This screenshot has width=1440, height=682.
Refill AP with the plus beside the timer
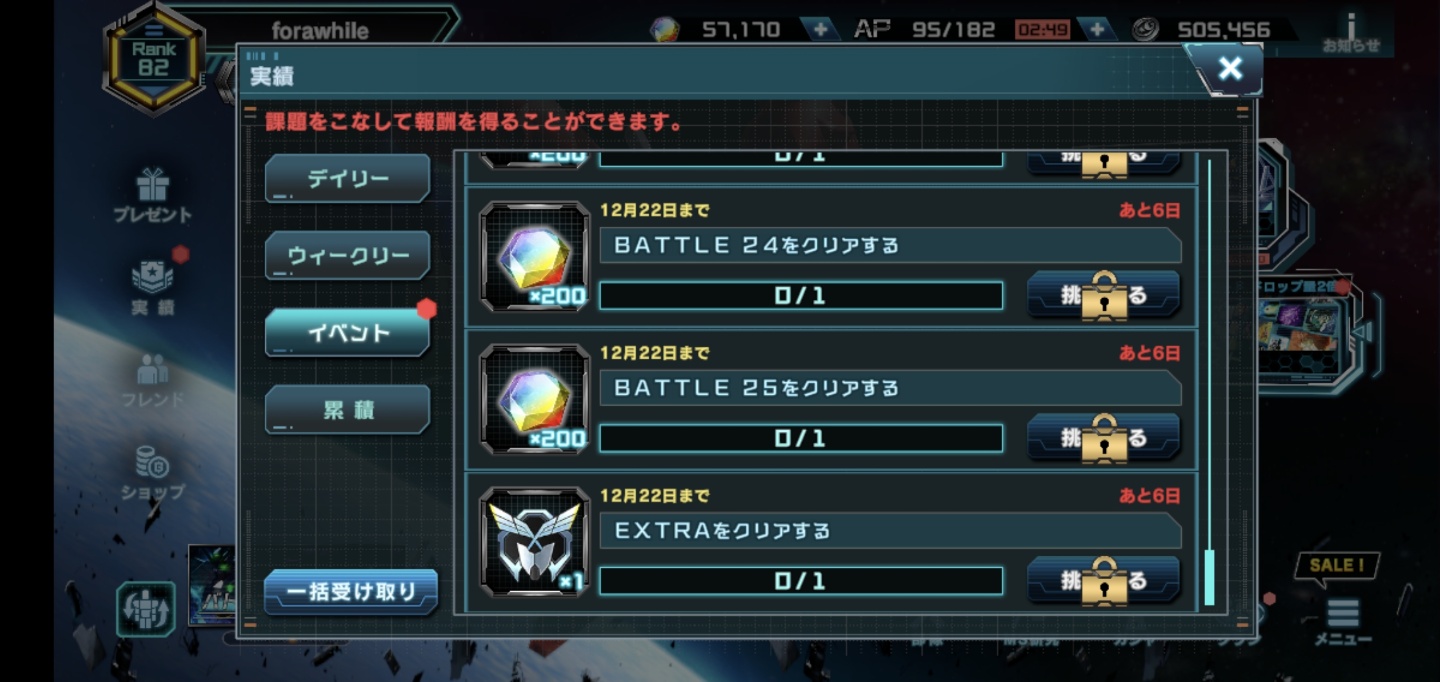pyautogui.click(x=1097, y=29)
